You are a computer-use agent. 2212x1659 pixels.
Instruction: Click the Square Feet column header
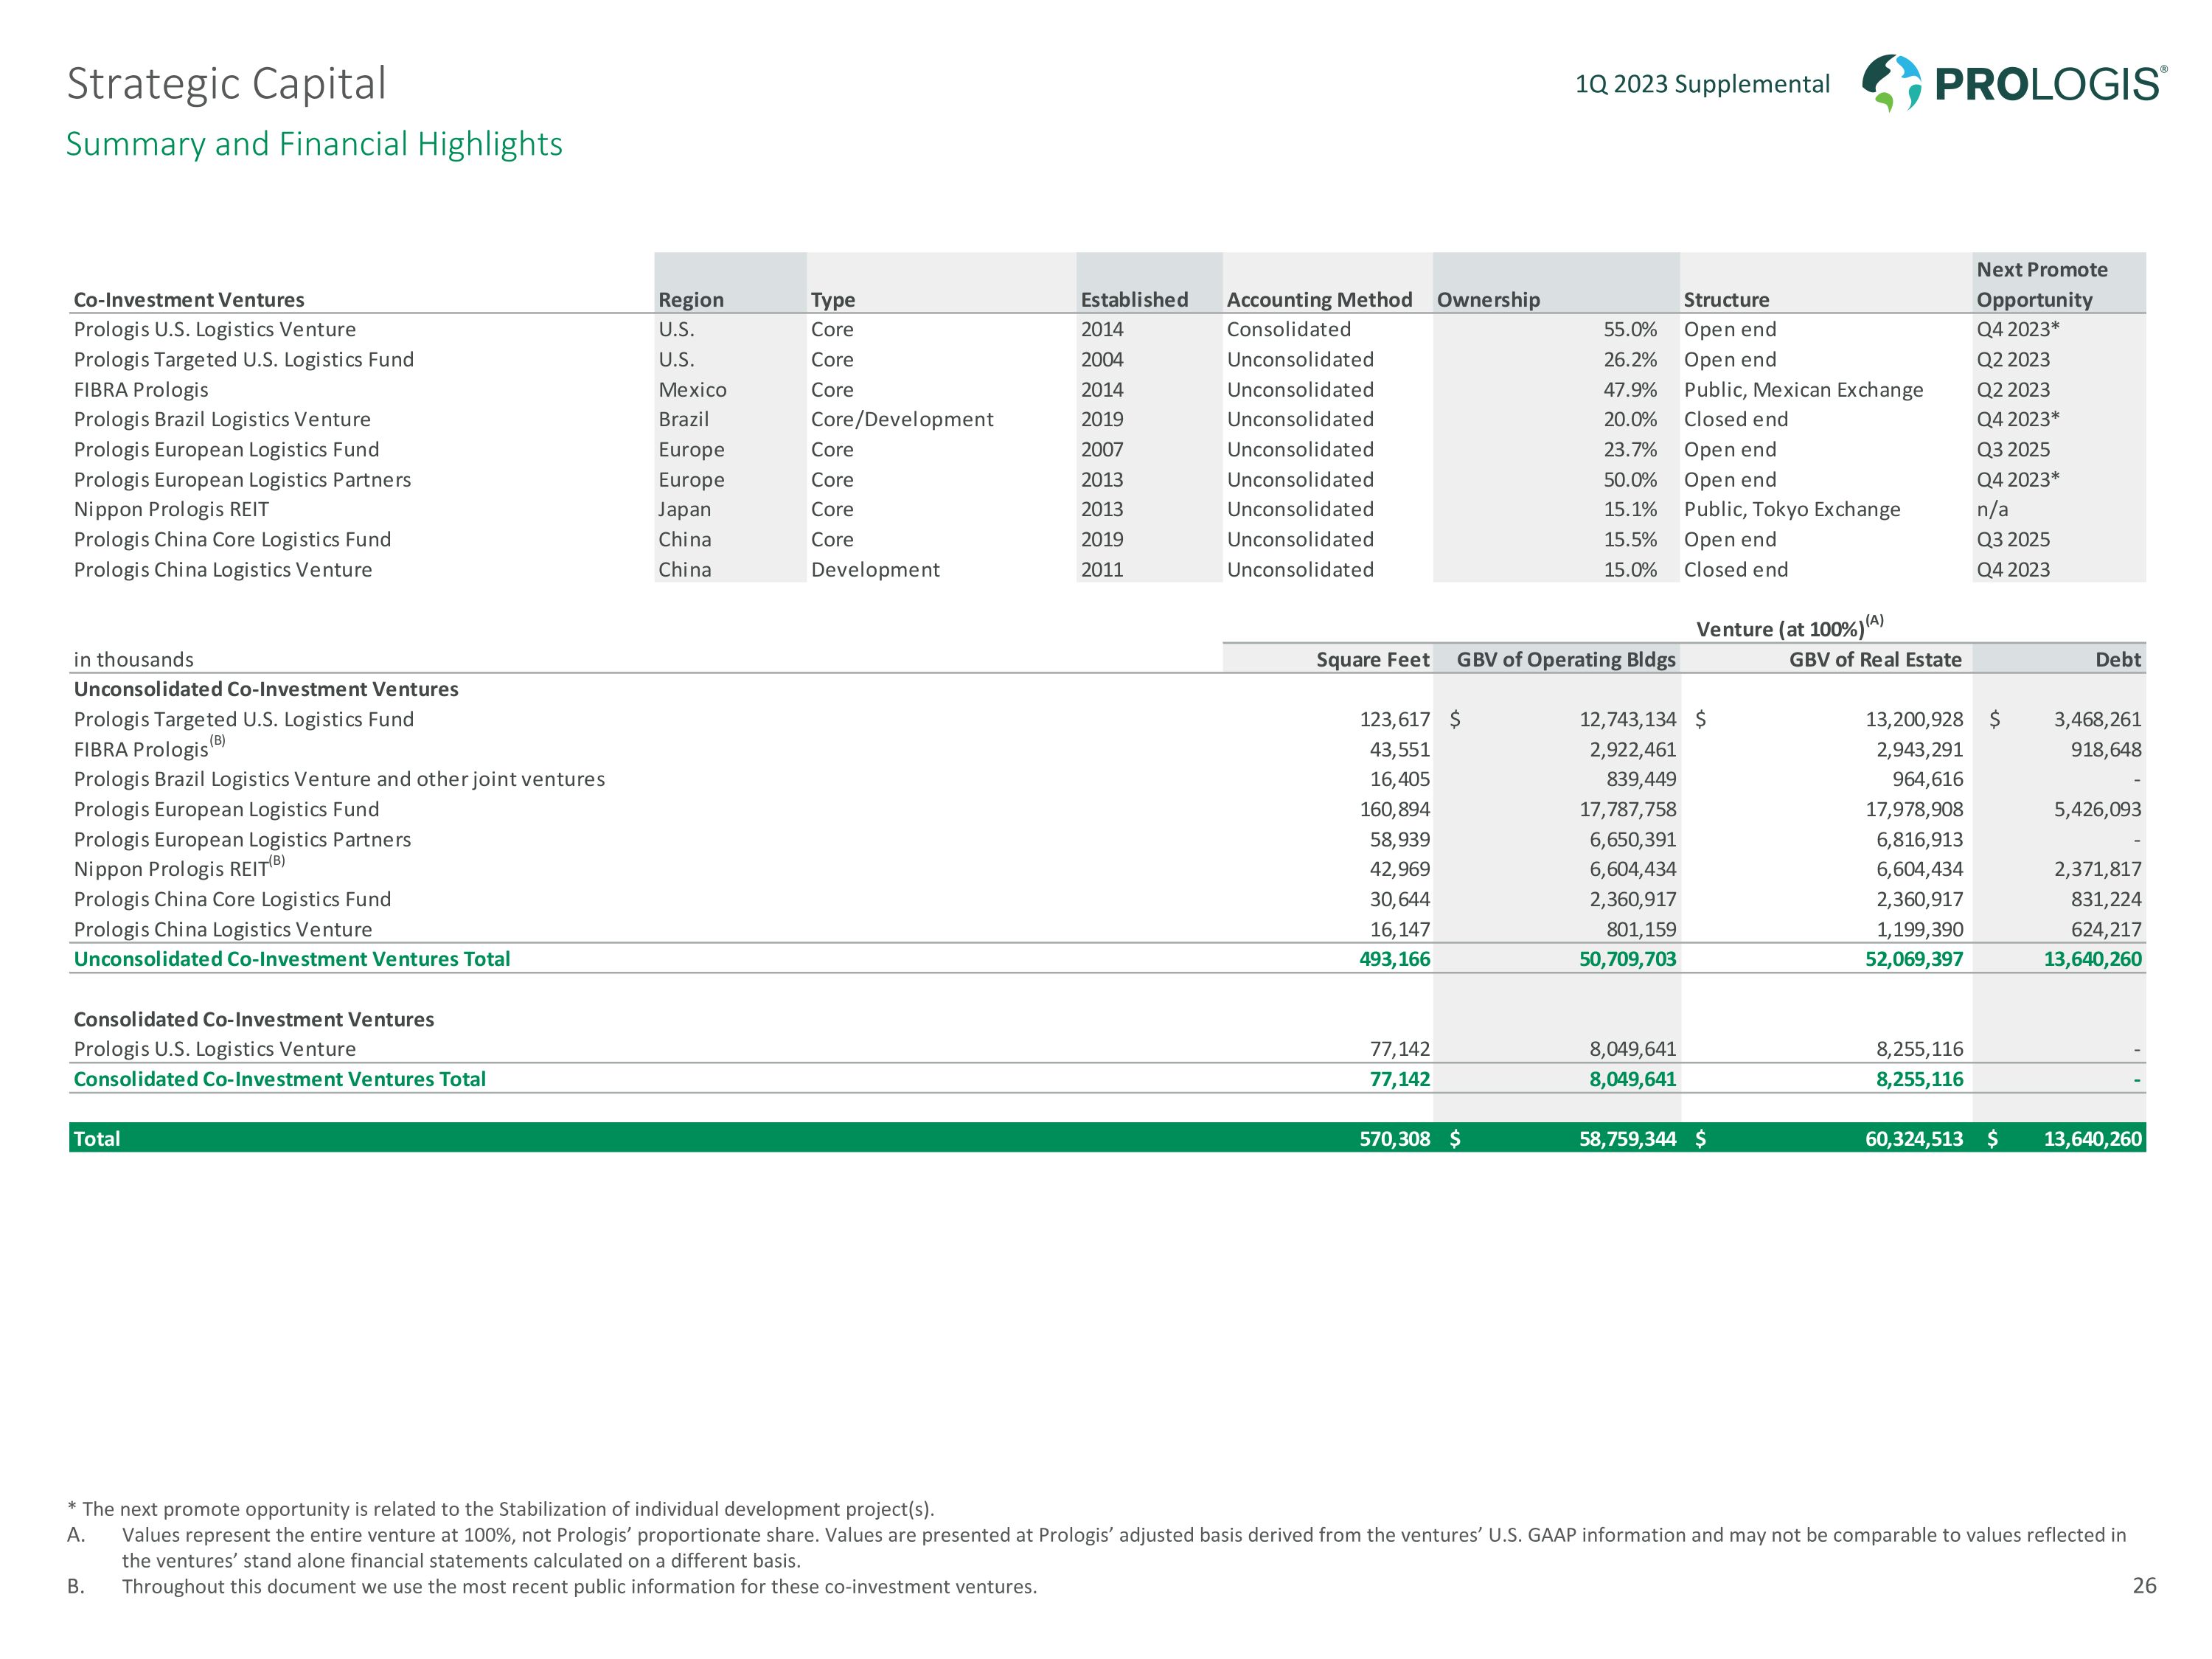point(1372,659)
